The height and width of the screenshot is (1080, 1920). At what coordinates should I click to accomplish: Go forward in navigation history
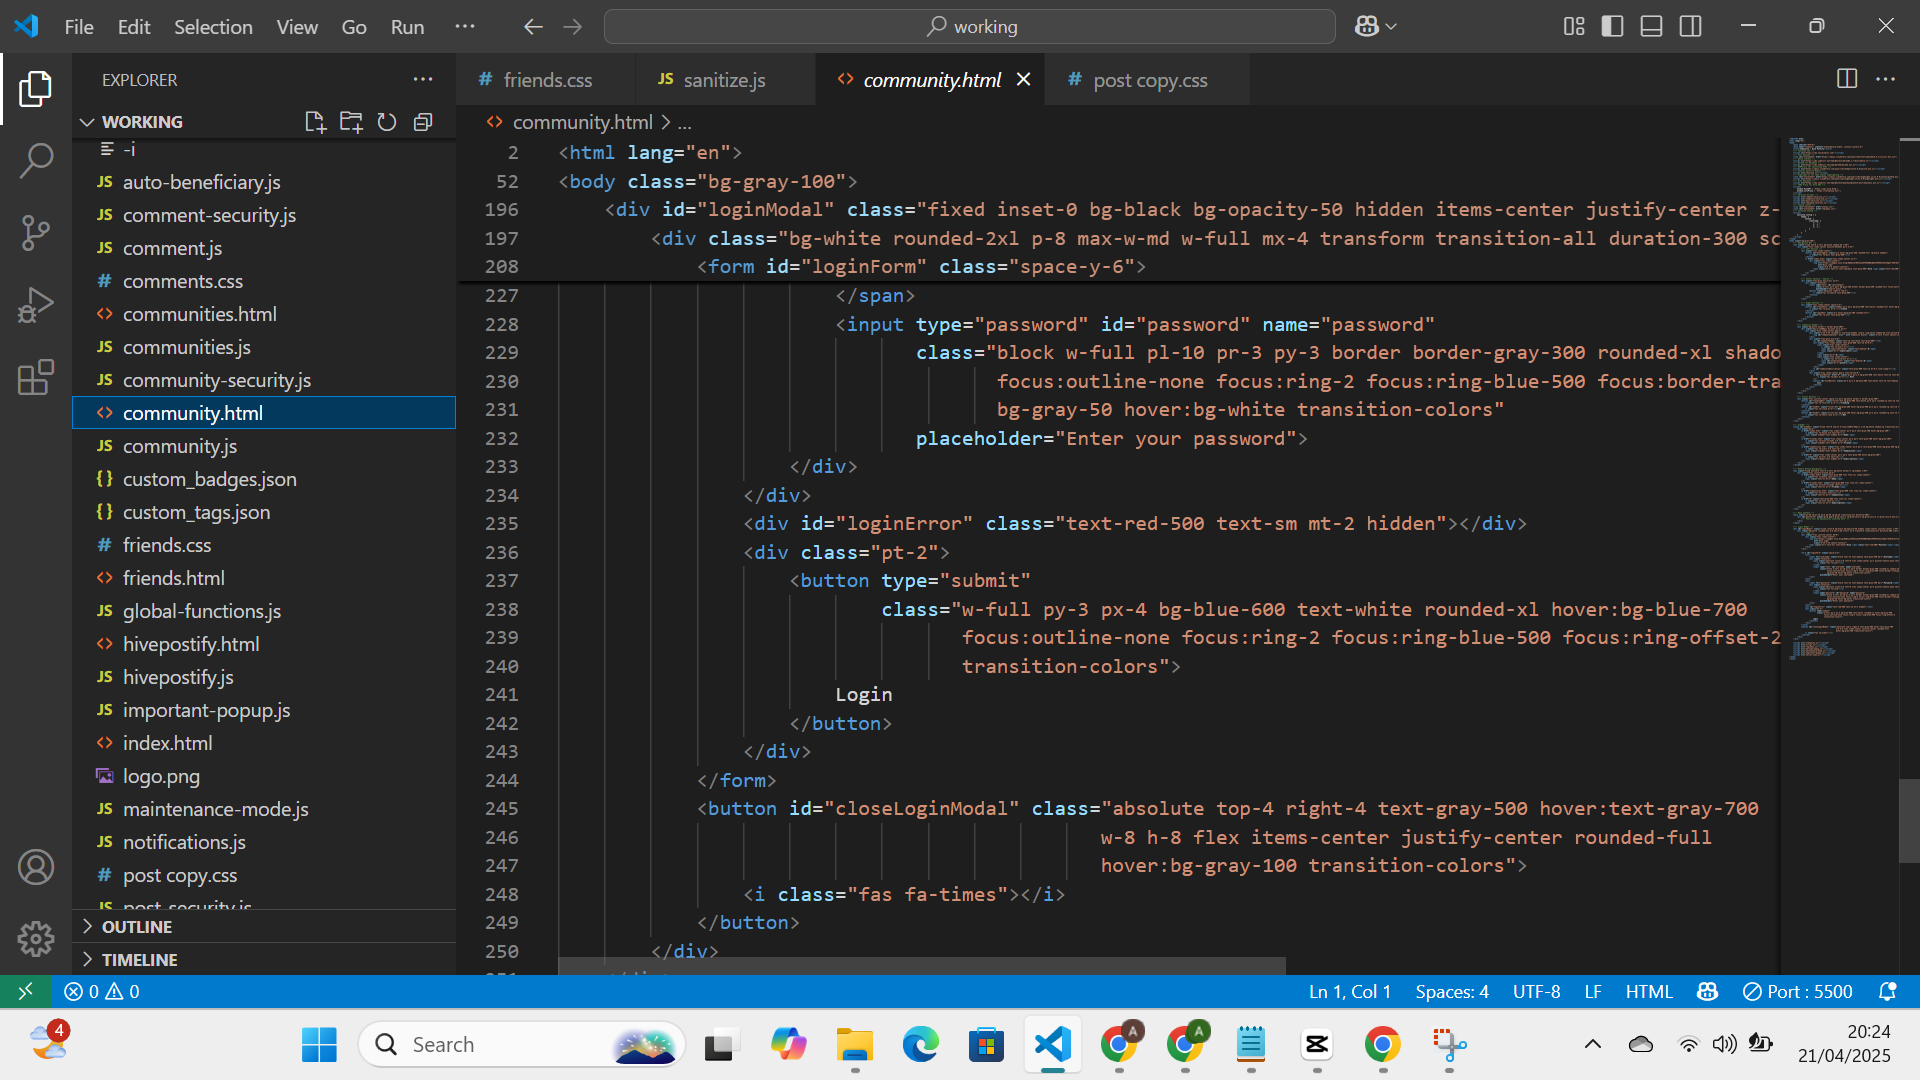tap(573, 27)
